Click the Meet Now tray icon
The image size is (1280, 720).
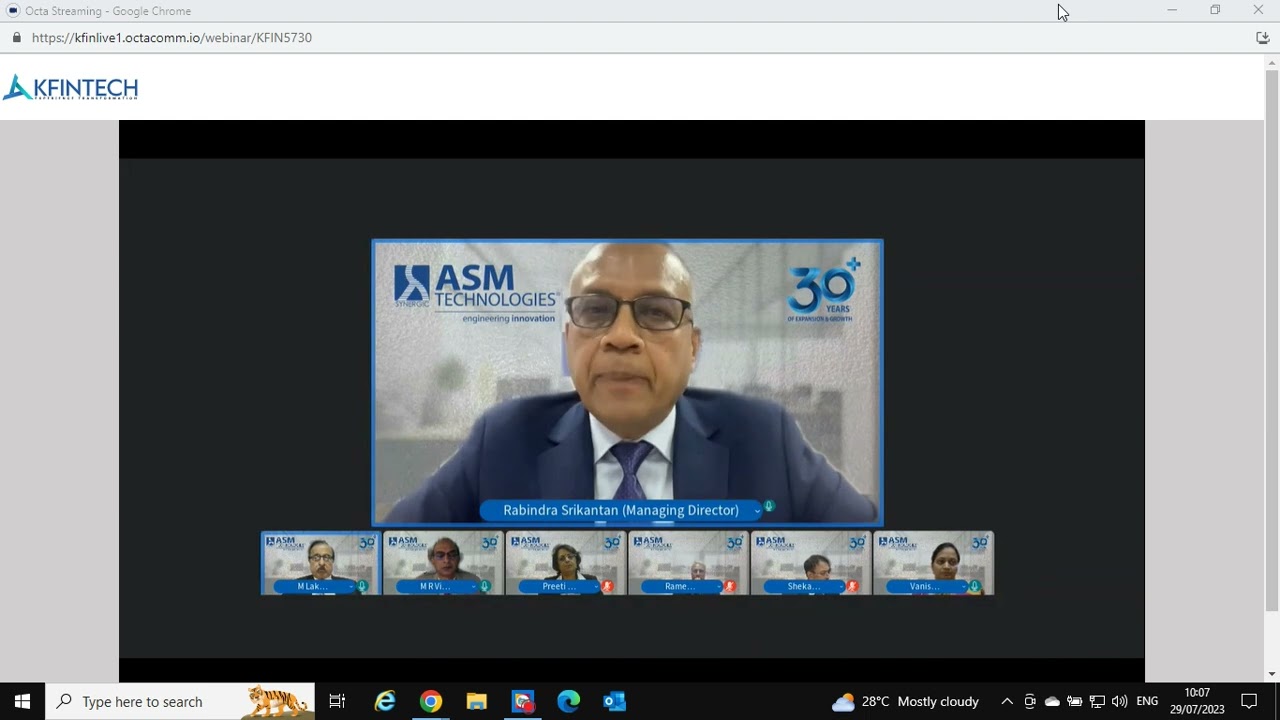point(1030,701)
